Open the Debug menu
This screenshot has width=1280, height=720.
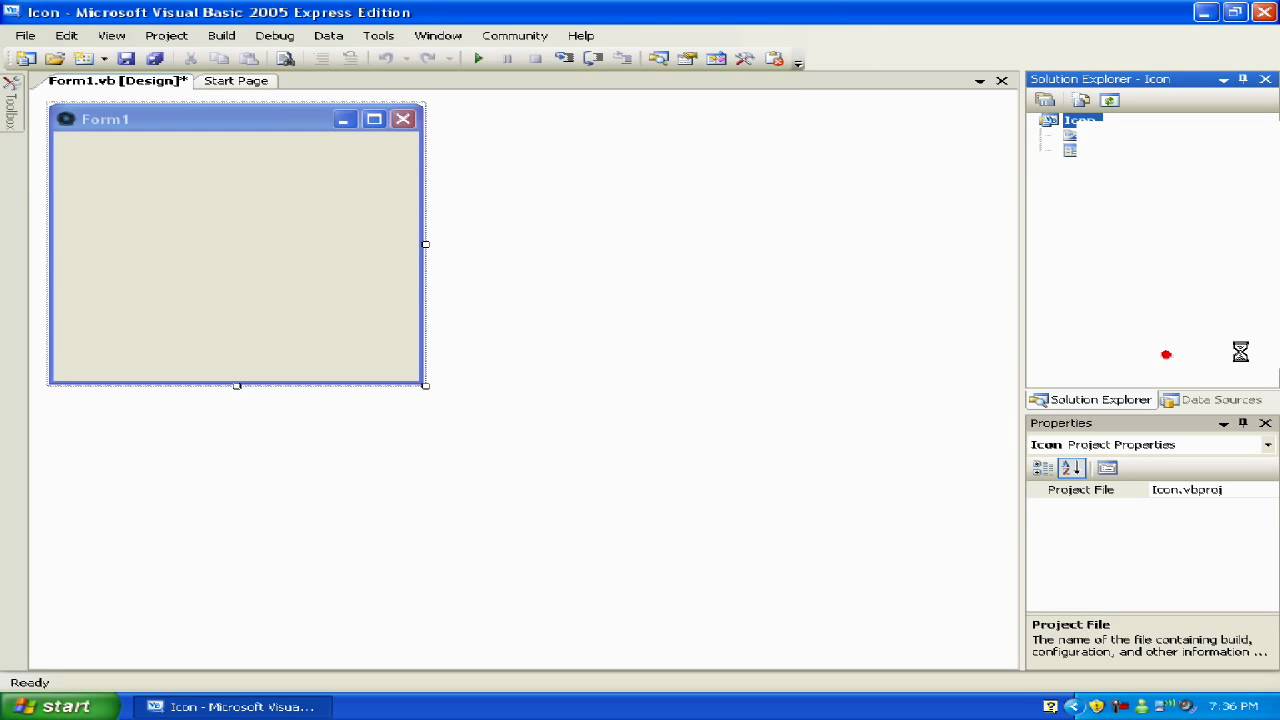click(x=274, y=35)
